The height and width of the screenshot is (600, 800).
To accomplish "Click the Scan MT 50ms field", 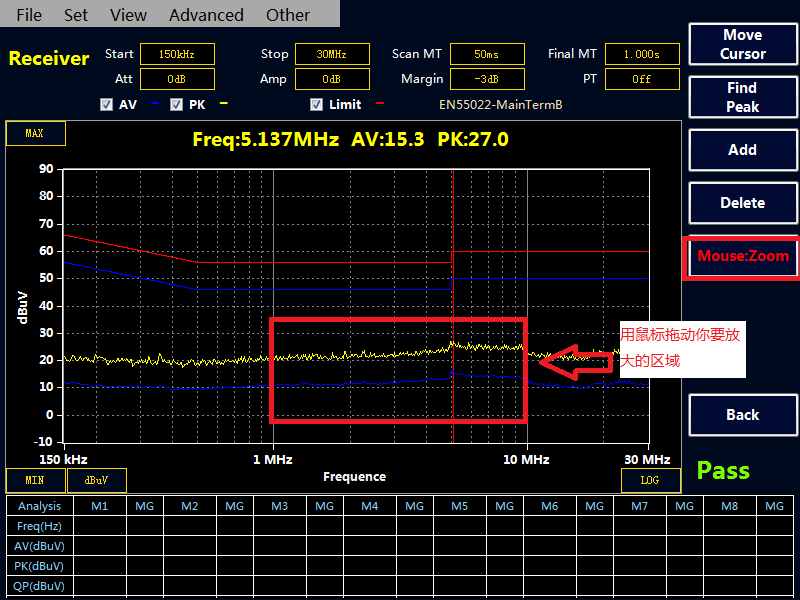I will (487, 54).
